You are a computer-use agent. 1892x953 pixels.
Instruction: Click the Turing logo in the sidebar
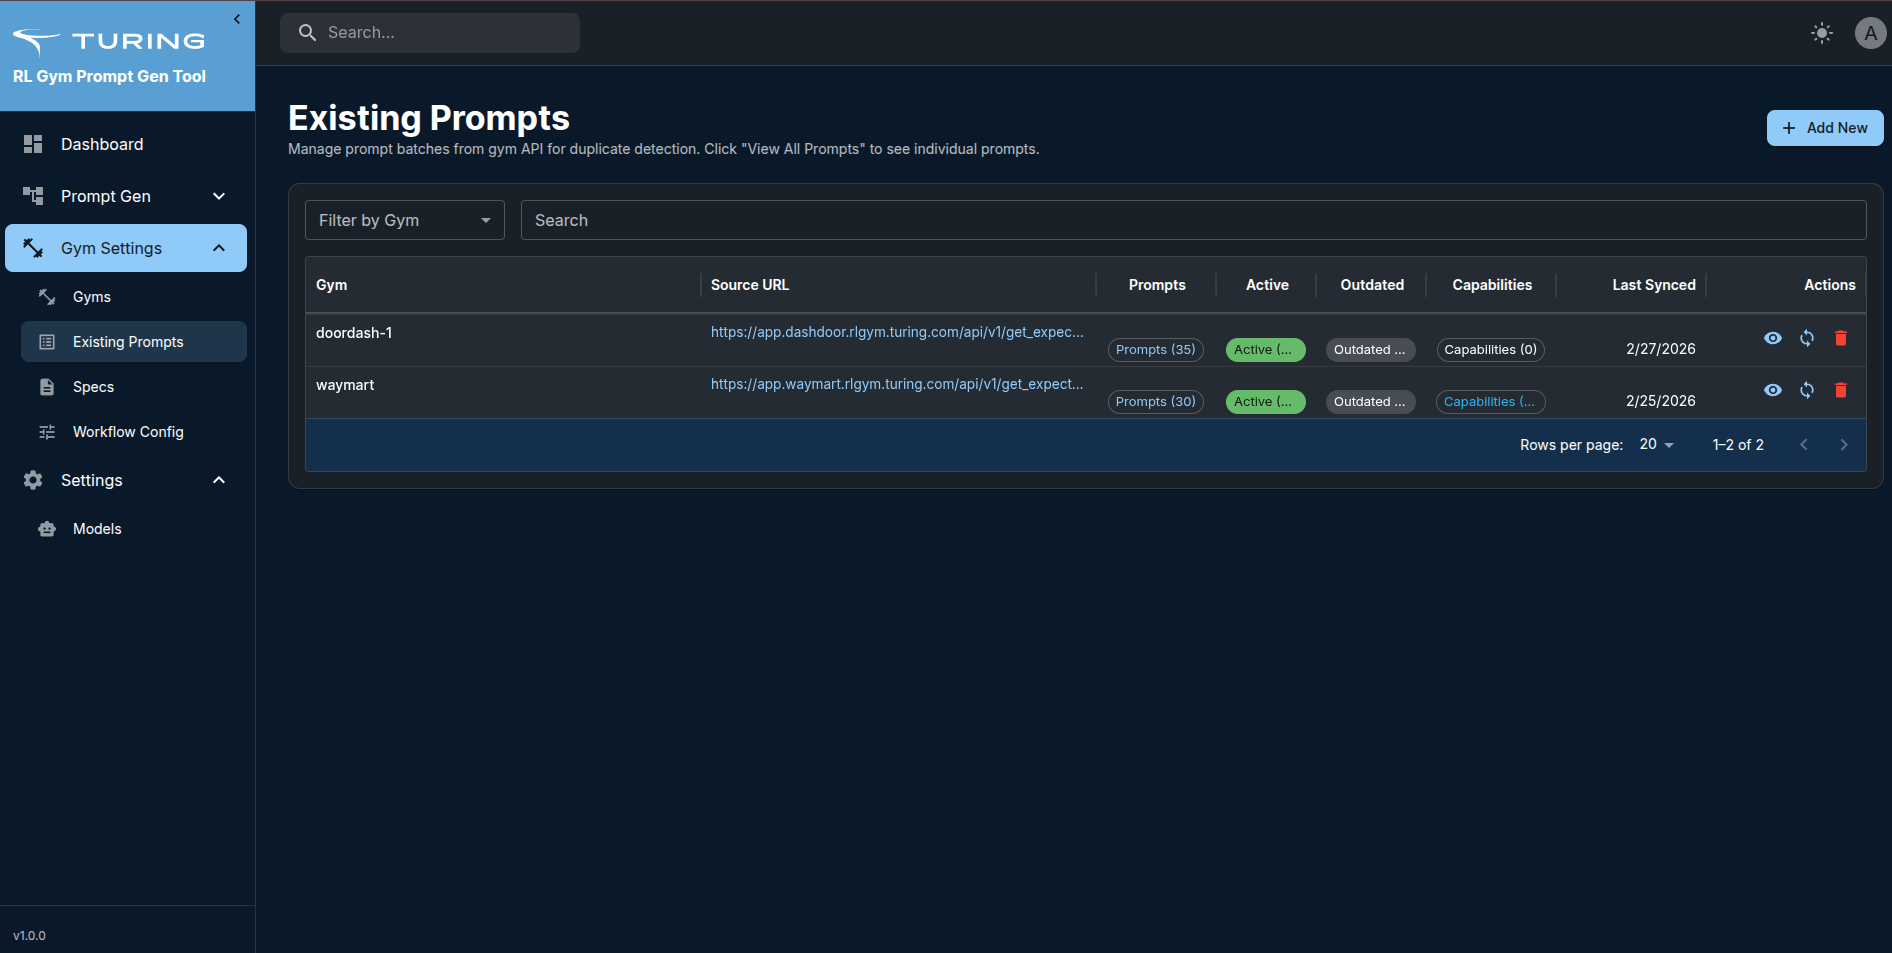(x=109, y=41)
